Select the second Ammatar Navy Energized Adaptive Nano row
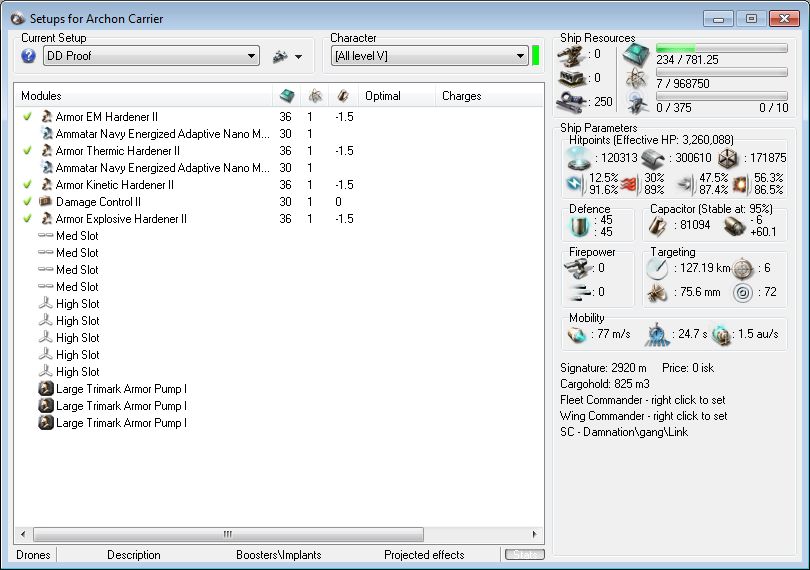The image size is (810, 570). point(279,168)
